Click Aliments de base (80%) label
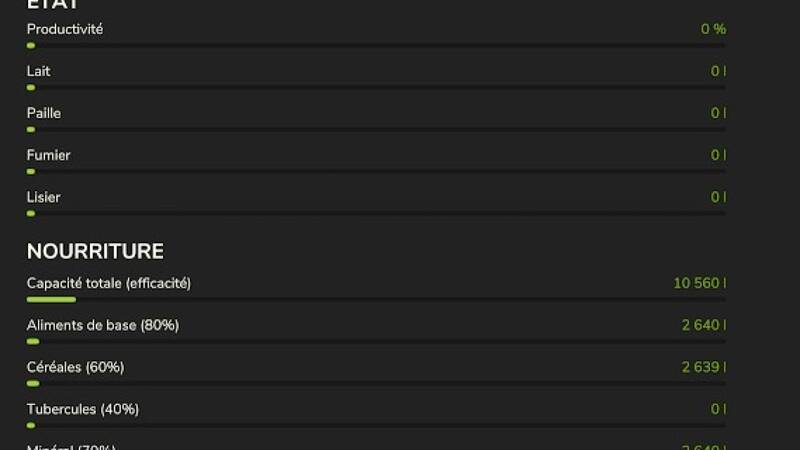The image size is (800, 450). click(103, 325)
